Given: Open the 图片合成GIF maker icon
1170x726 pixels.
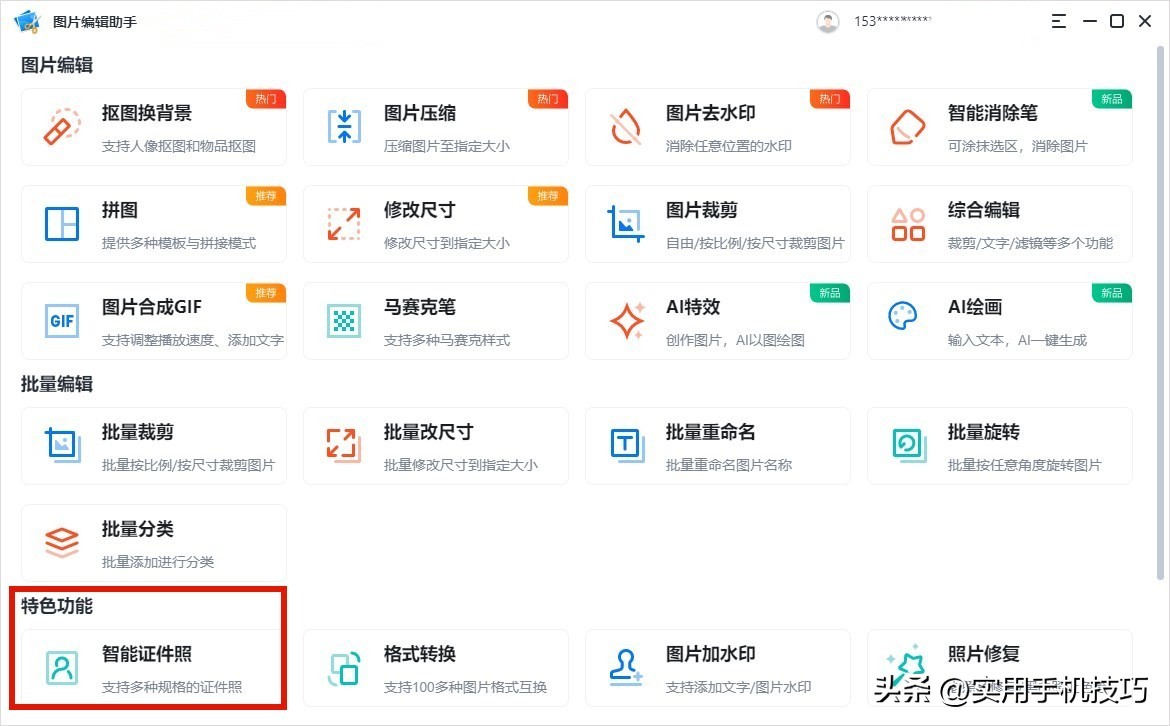Looking at the screenshot, I should point(60,320).
